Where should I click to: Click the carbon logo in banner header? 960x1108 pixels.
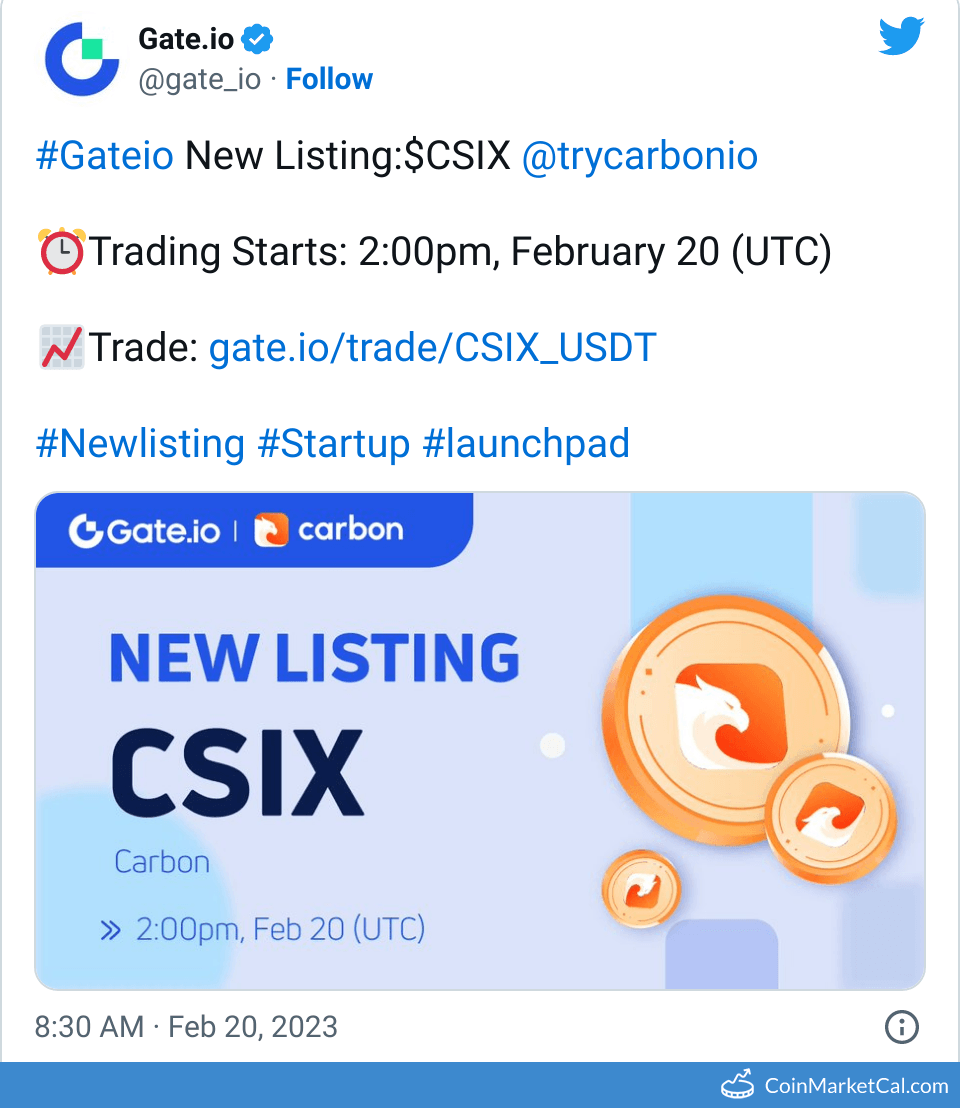[329, 529]
